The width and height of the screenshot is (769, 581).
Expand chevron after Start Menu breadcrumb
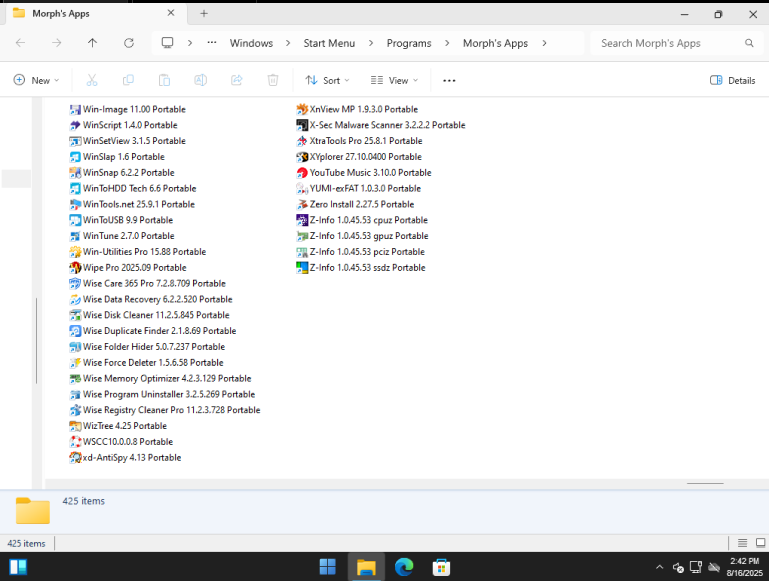coord(371,43)
